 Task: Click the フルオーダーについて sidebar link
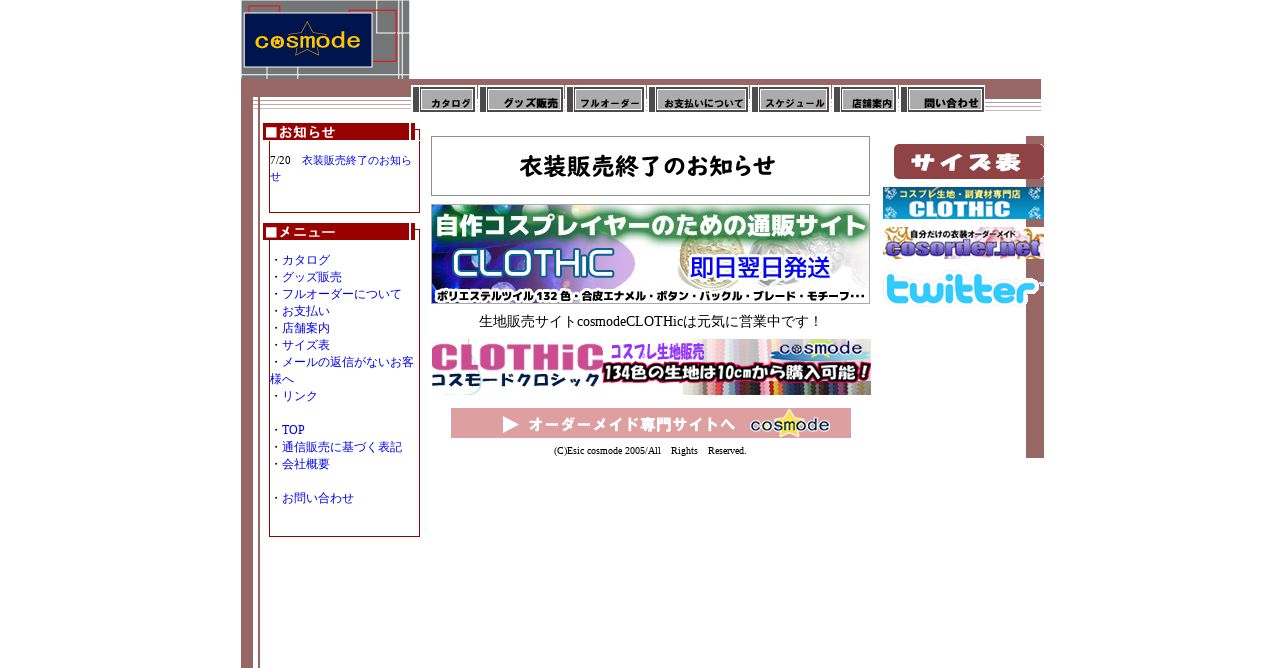click(341, 294)
